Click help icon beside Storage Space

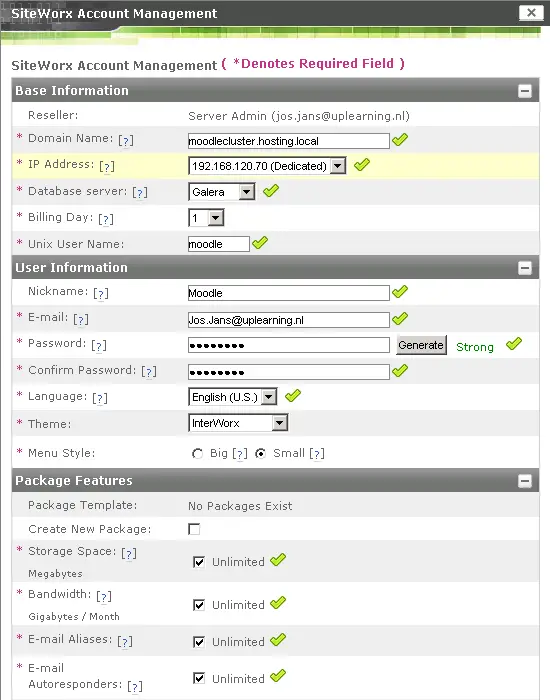pos(129,554)
